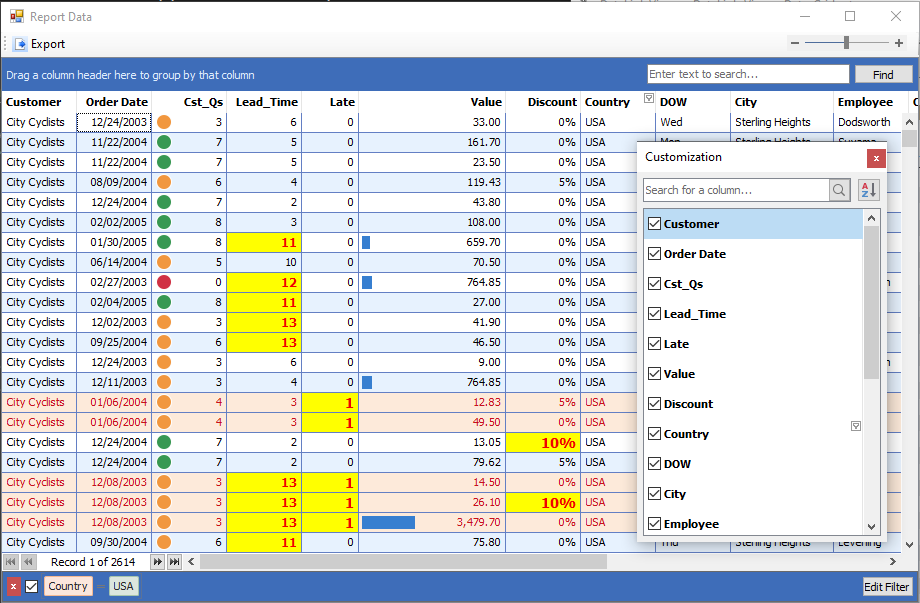Sort columns alphabetically with A-Z icon
The width and height of the screenshot is (920, 603).
pyautogui.click(x=868, y=190)
